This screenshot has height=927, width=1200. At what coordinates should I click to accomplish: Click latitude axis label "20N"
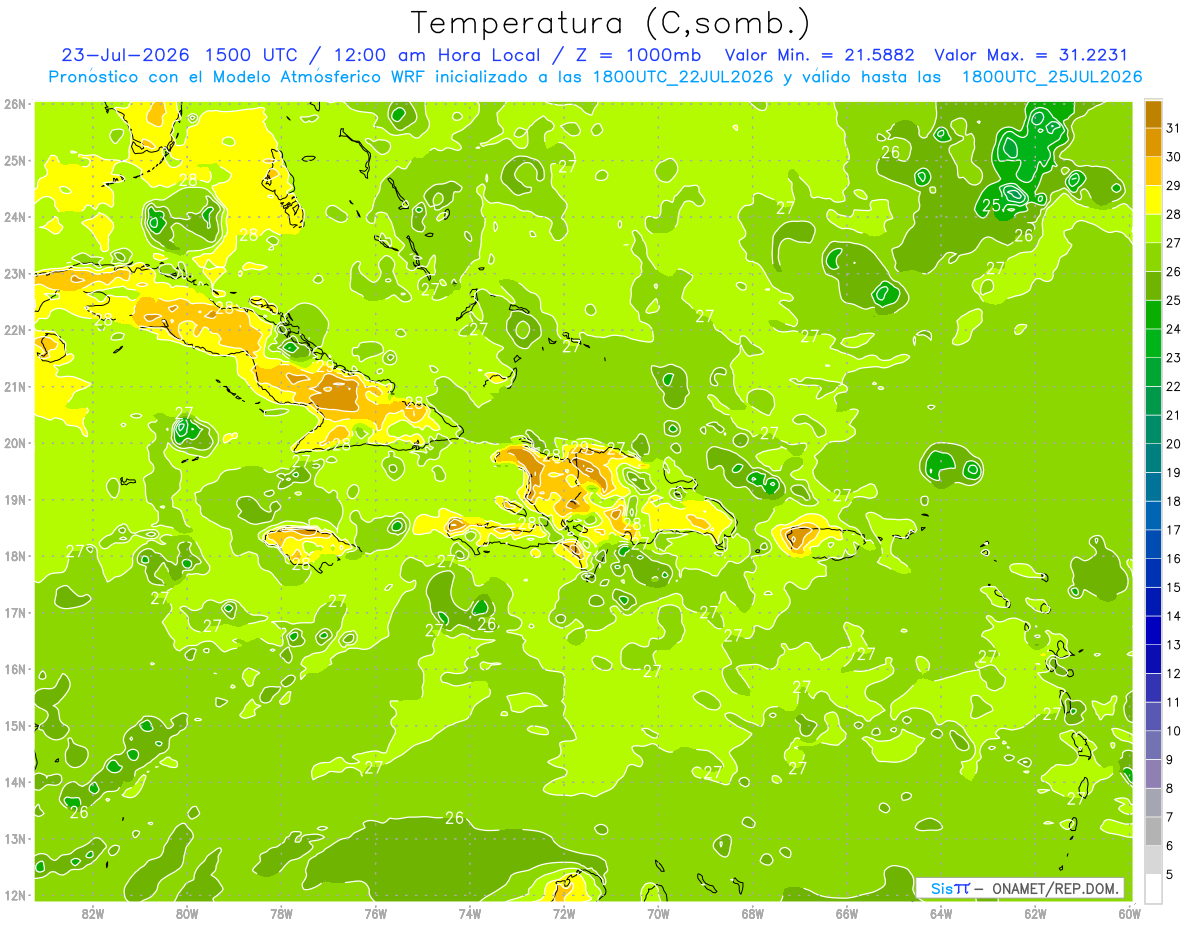[x=15, y=443]
